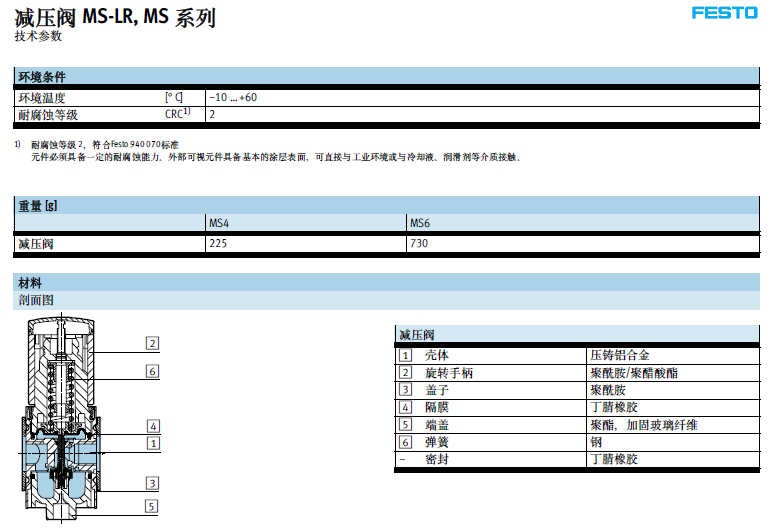
Task: Click boxed number 5 in 端盖 row
Action: pyautogui.click(x=405, y=425)
